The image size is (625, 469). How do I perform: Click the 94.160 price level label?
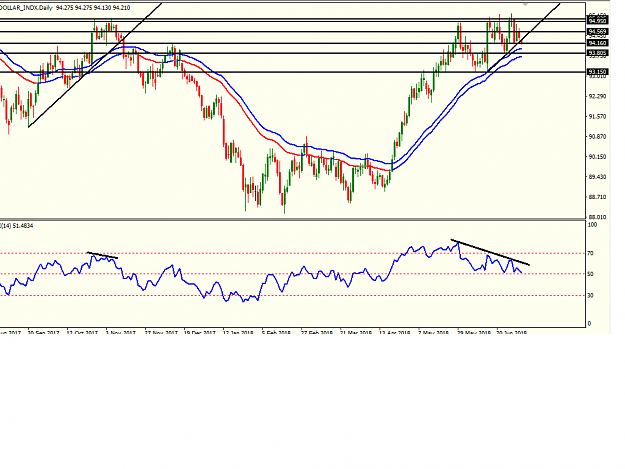tap(597, 43)
